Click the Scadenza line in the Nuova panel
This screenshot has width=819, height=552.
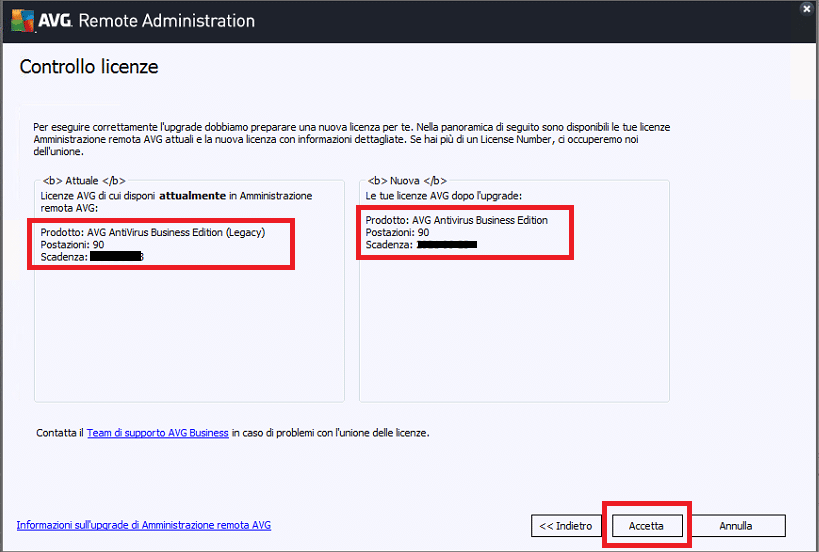(x=421, y=244)
